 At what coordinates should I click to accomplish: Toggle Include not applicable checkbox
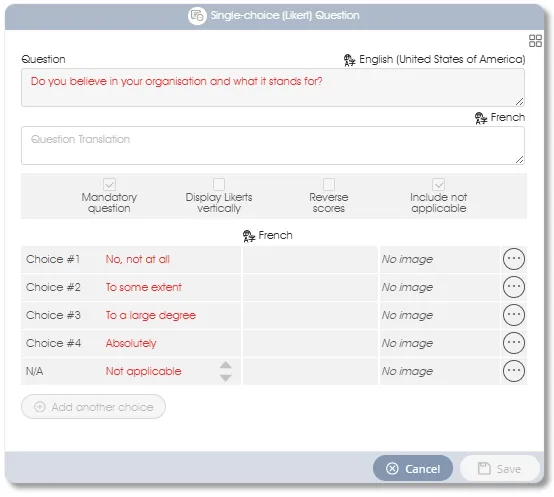click(x=438, y=184)
